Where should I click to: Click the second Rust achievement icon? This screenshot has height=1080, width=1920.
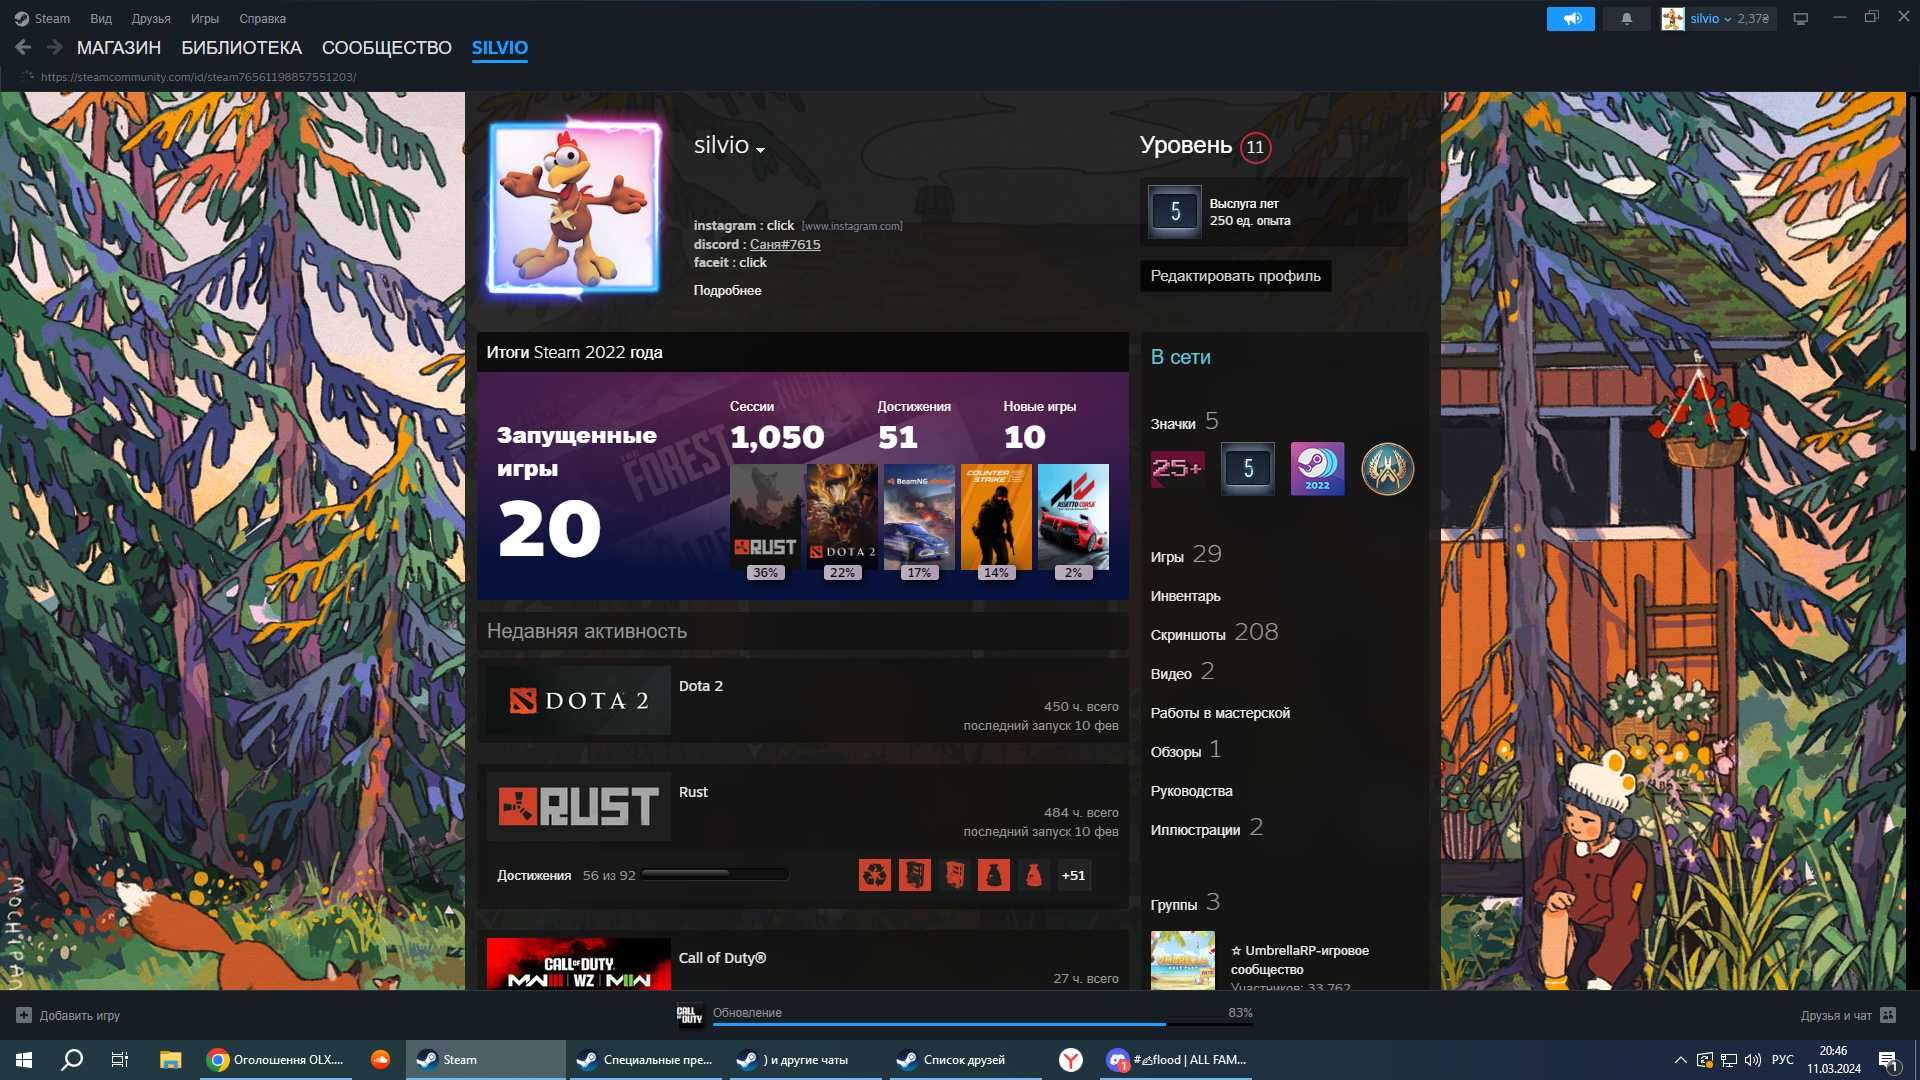(x=915, y=875)
